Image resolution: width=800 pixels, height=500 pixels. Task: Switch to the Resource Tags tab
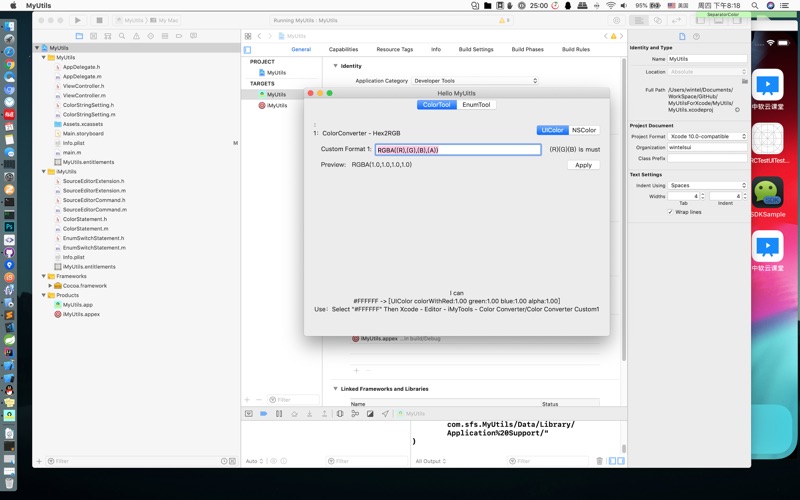(x=394, y=49)
